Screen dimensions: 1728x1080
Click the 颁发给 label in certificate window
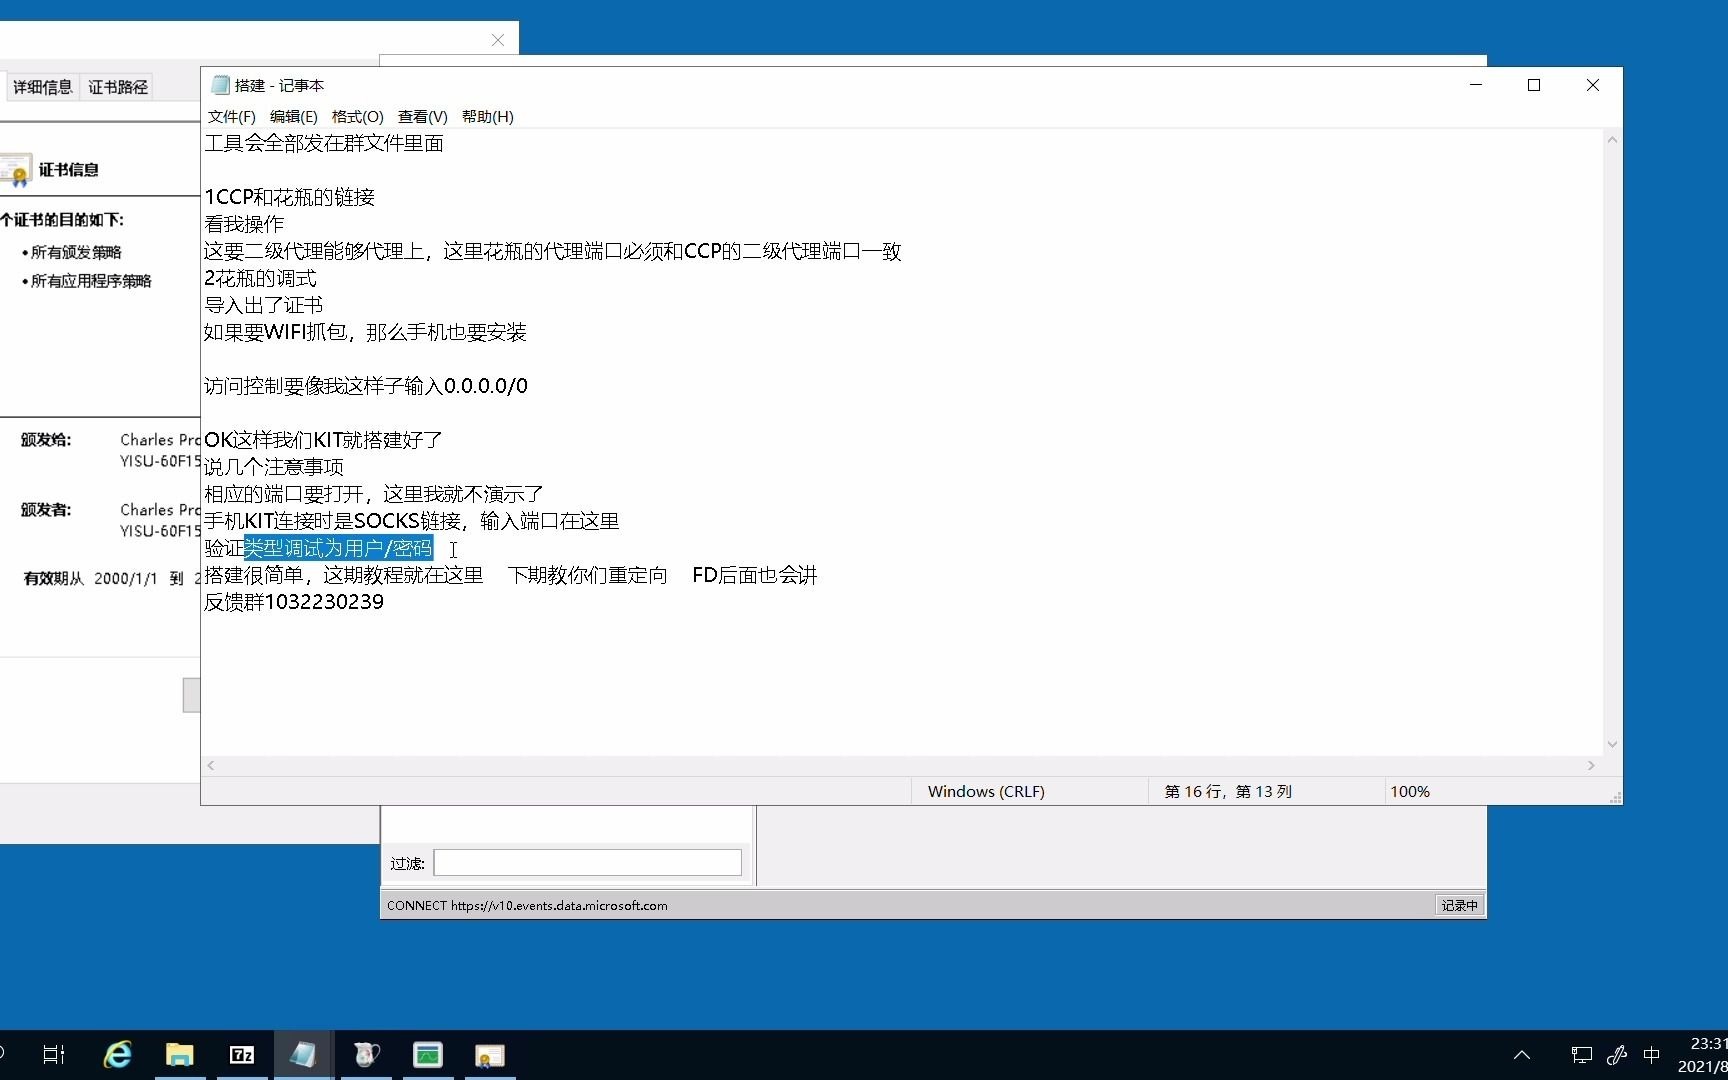point(46,440)
